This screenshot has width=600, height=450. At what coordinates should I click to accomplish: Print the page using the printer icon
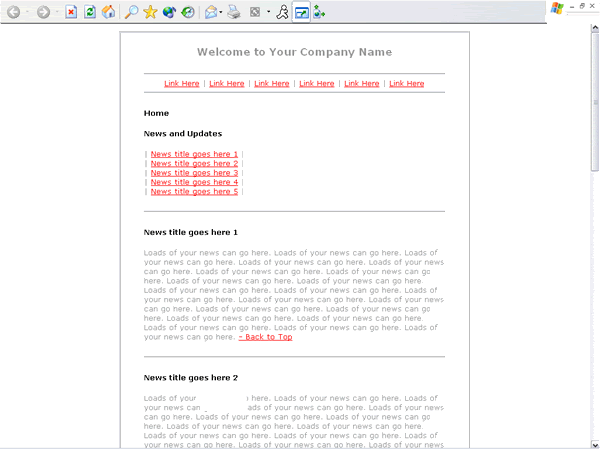coord(233,12)
